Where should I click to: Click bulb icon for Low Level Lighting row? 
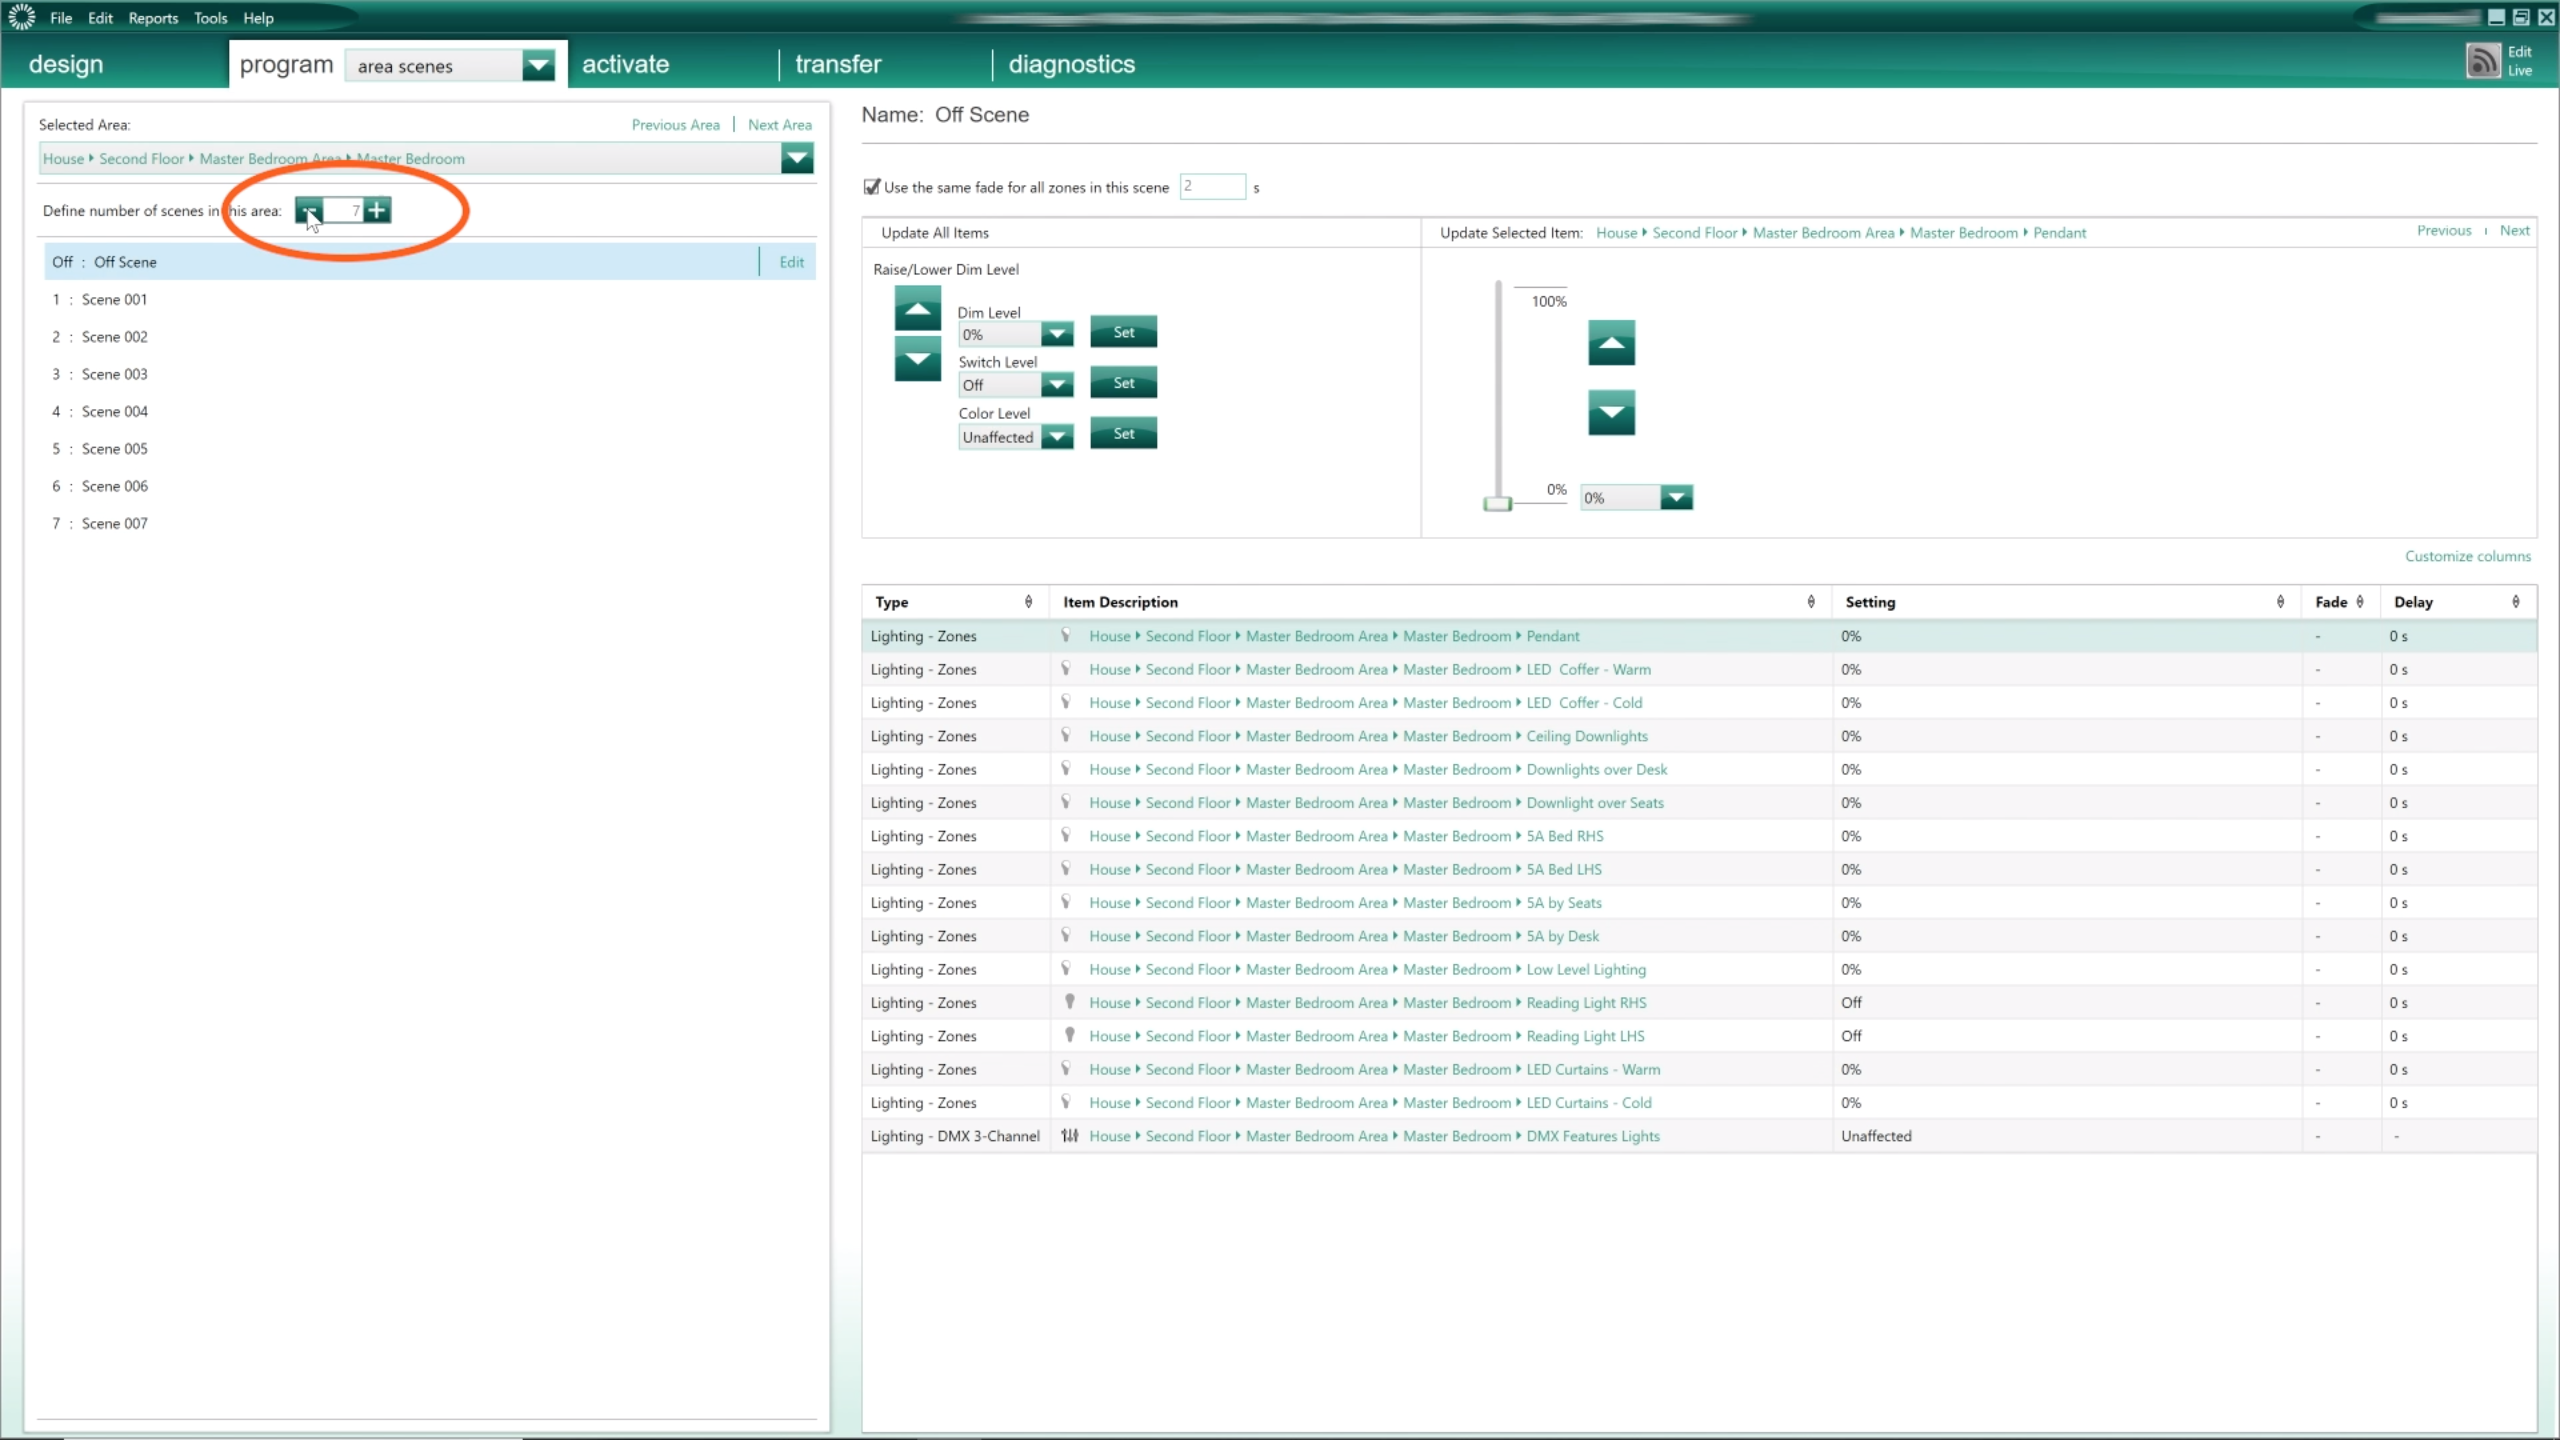[1067, 968]
